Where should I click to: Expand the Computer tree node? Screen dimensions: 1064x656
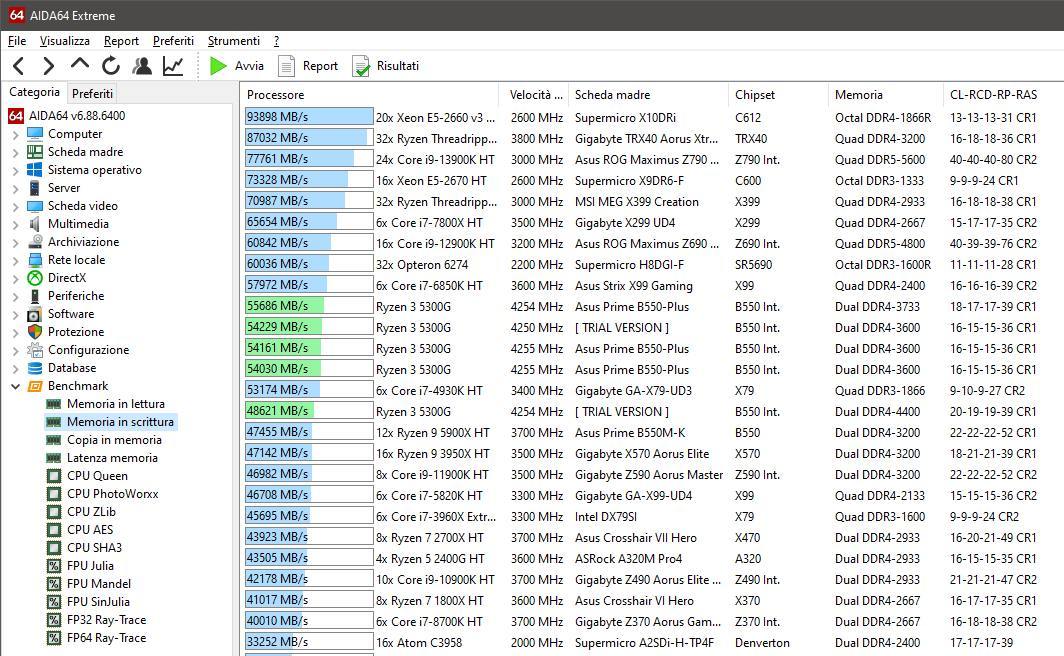coord(15,134)
